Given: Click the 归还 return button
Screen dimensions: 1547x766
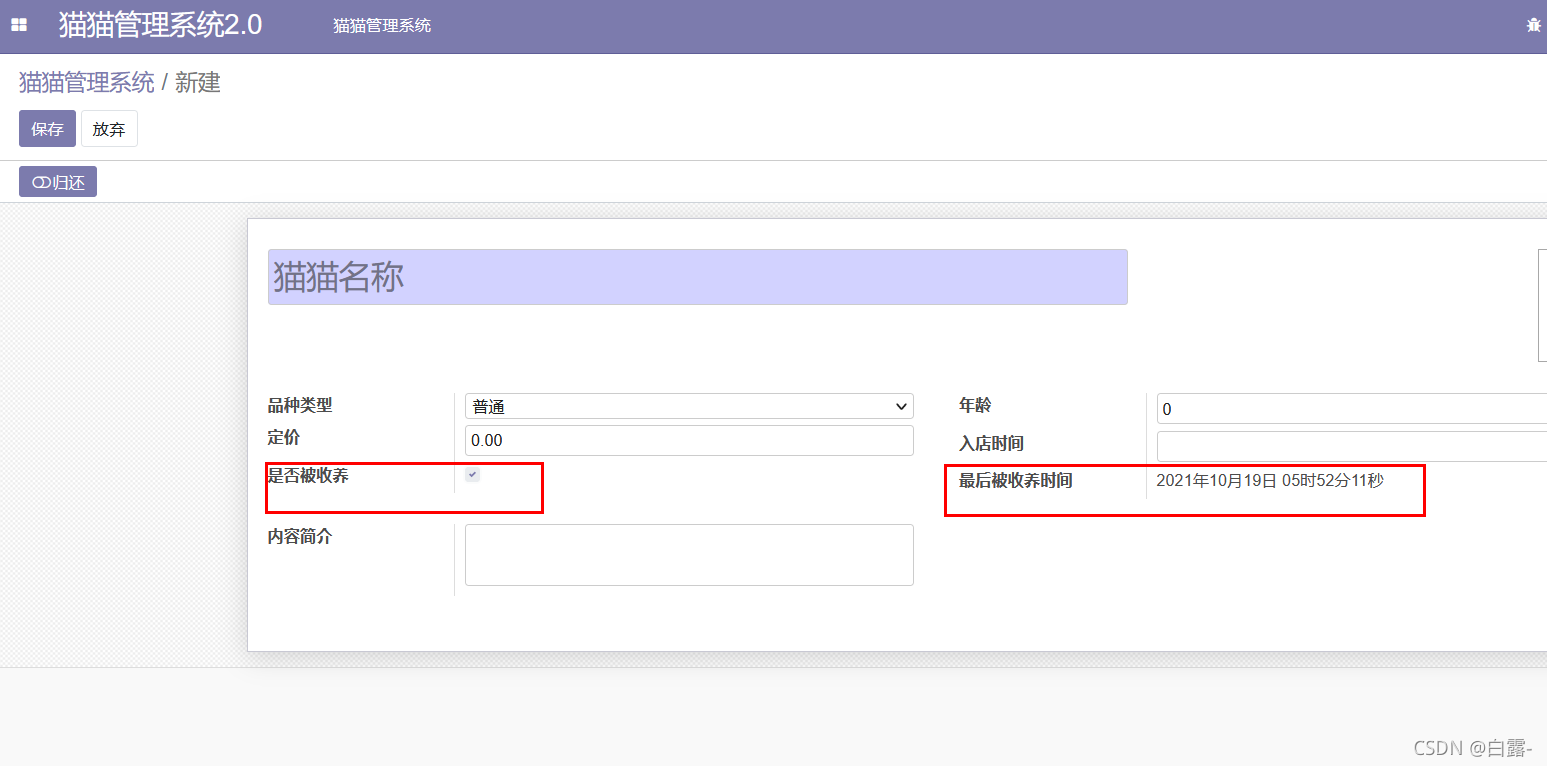Looking at the screenshot, I should [58, 182].
